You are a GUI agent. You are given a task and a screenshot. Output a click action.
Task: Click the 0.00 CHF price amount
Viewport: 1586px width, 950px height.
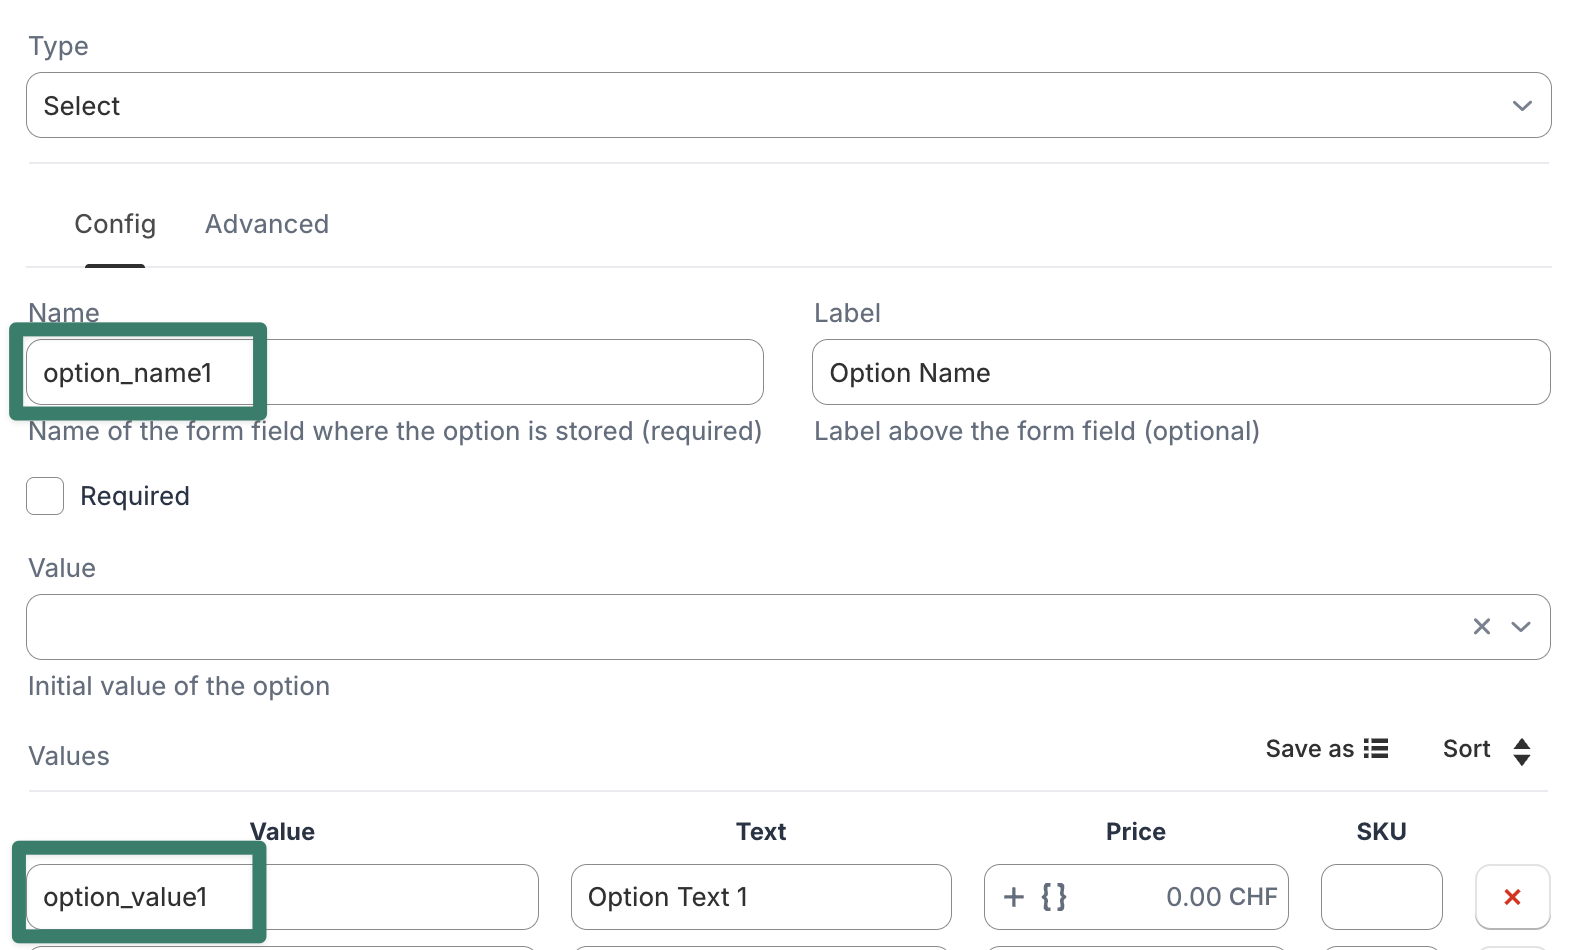1221,897
